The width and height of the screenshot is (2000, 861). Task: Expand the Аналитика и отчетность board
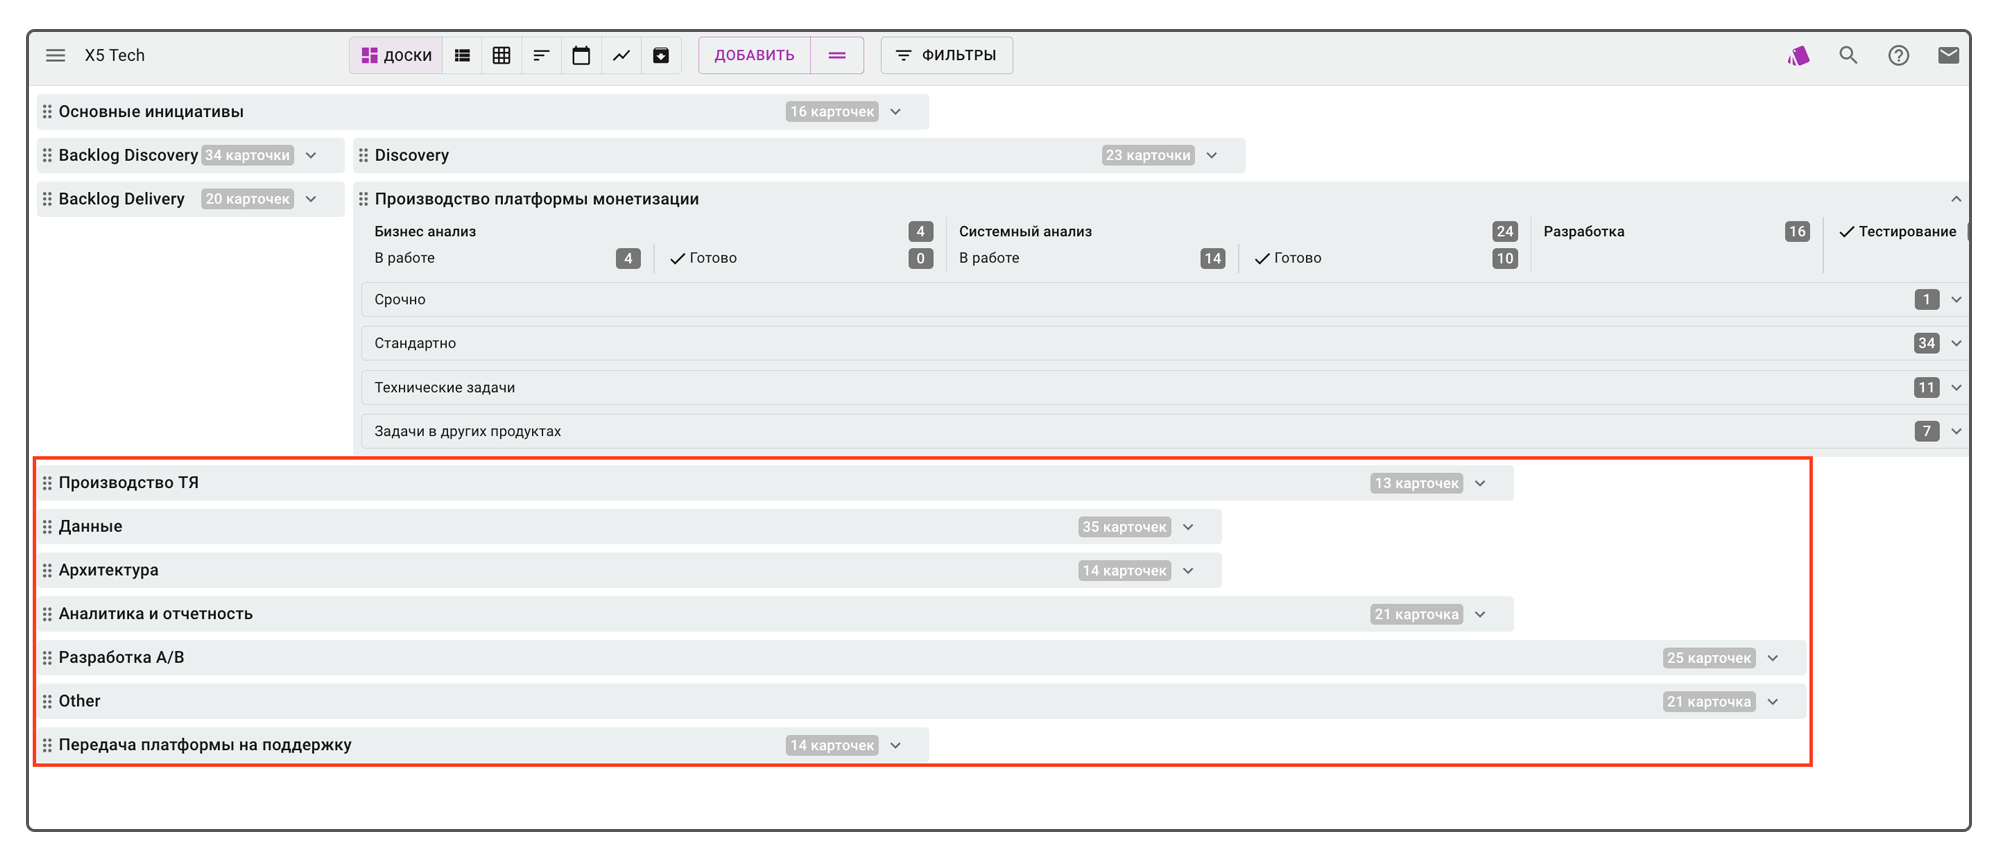1481,615
